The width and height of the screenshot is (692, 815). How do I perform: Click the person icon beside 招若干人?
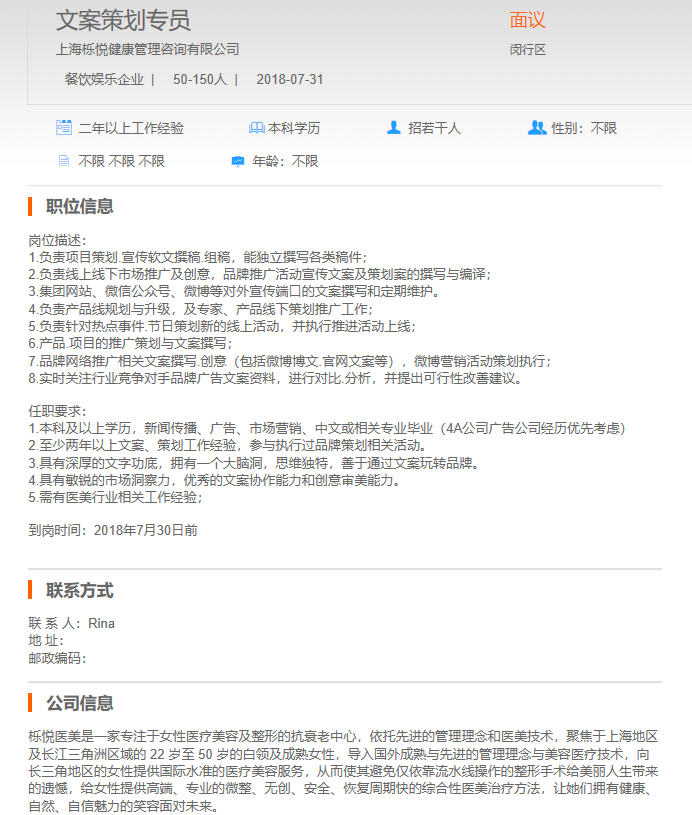coord(394,128)
